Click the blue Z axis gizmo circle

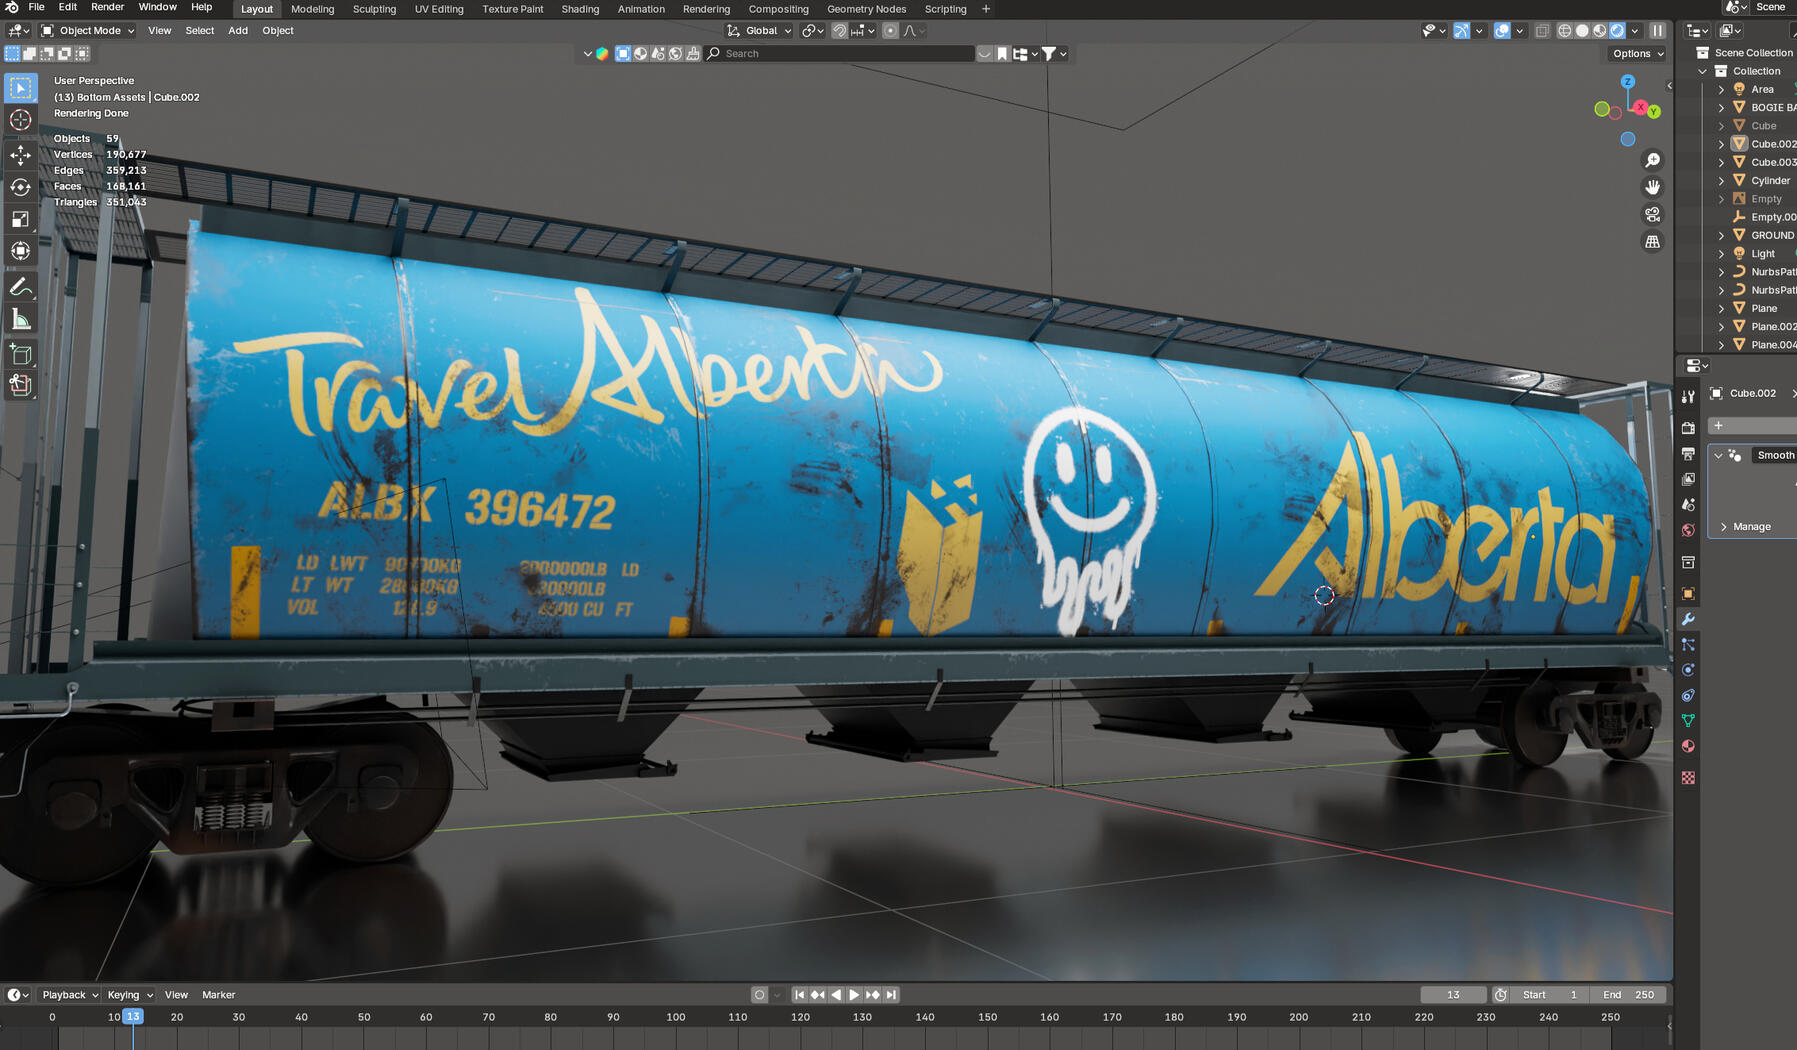pos(1628,82)
